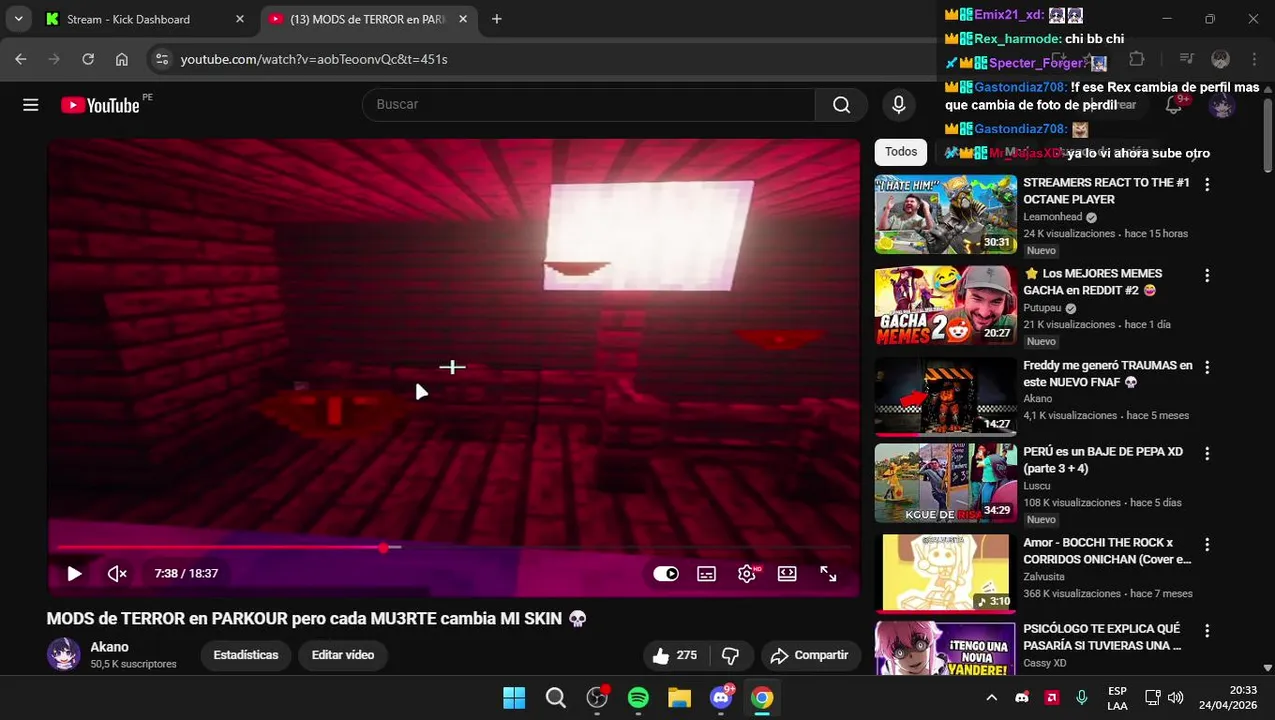The height and width of the screenshot is (720, 1275).
Task: Click the address bar URL
Action: (x=314, y=59)
